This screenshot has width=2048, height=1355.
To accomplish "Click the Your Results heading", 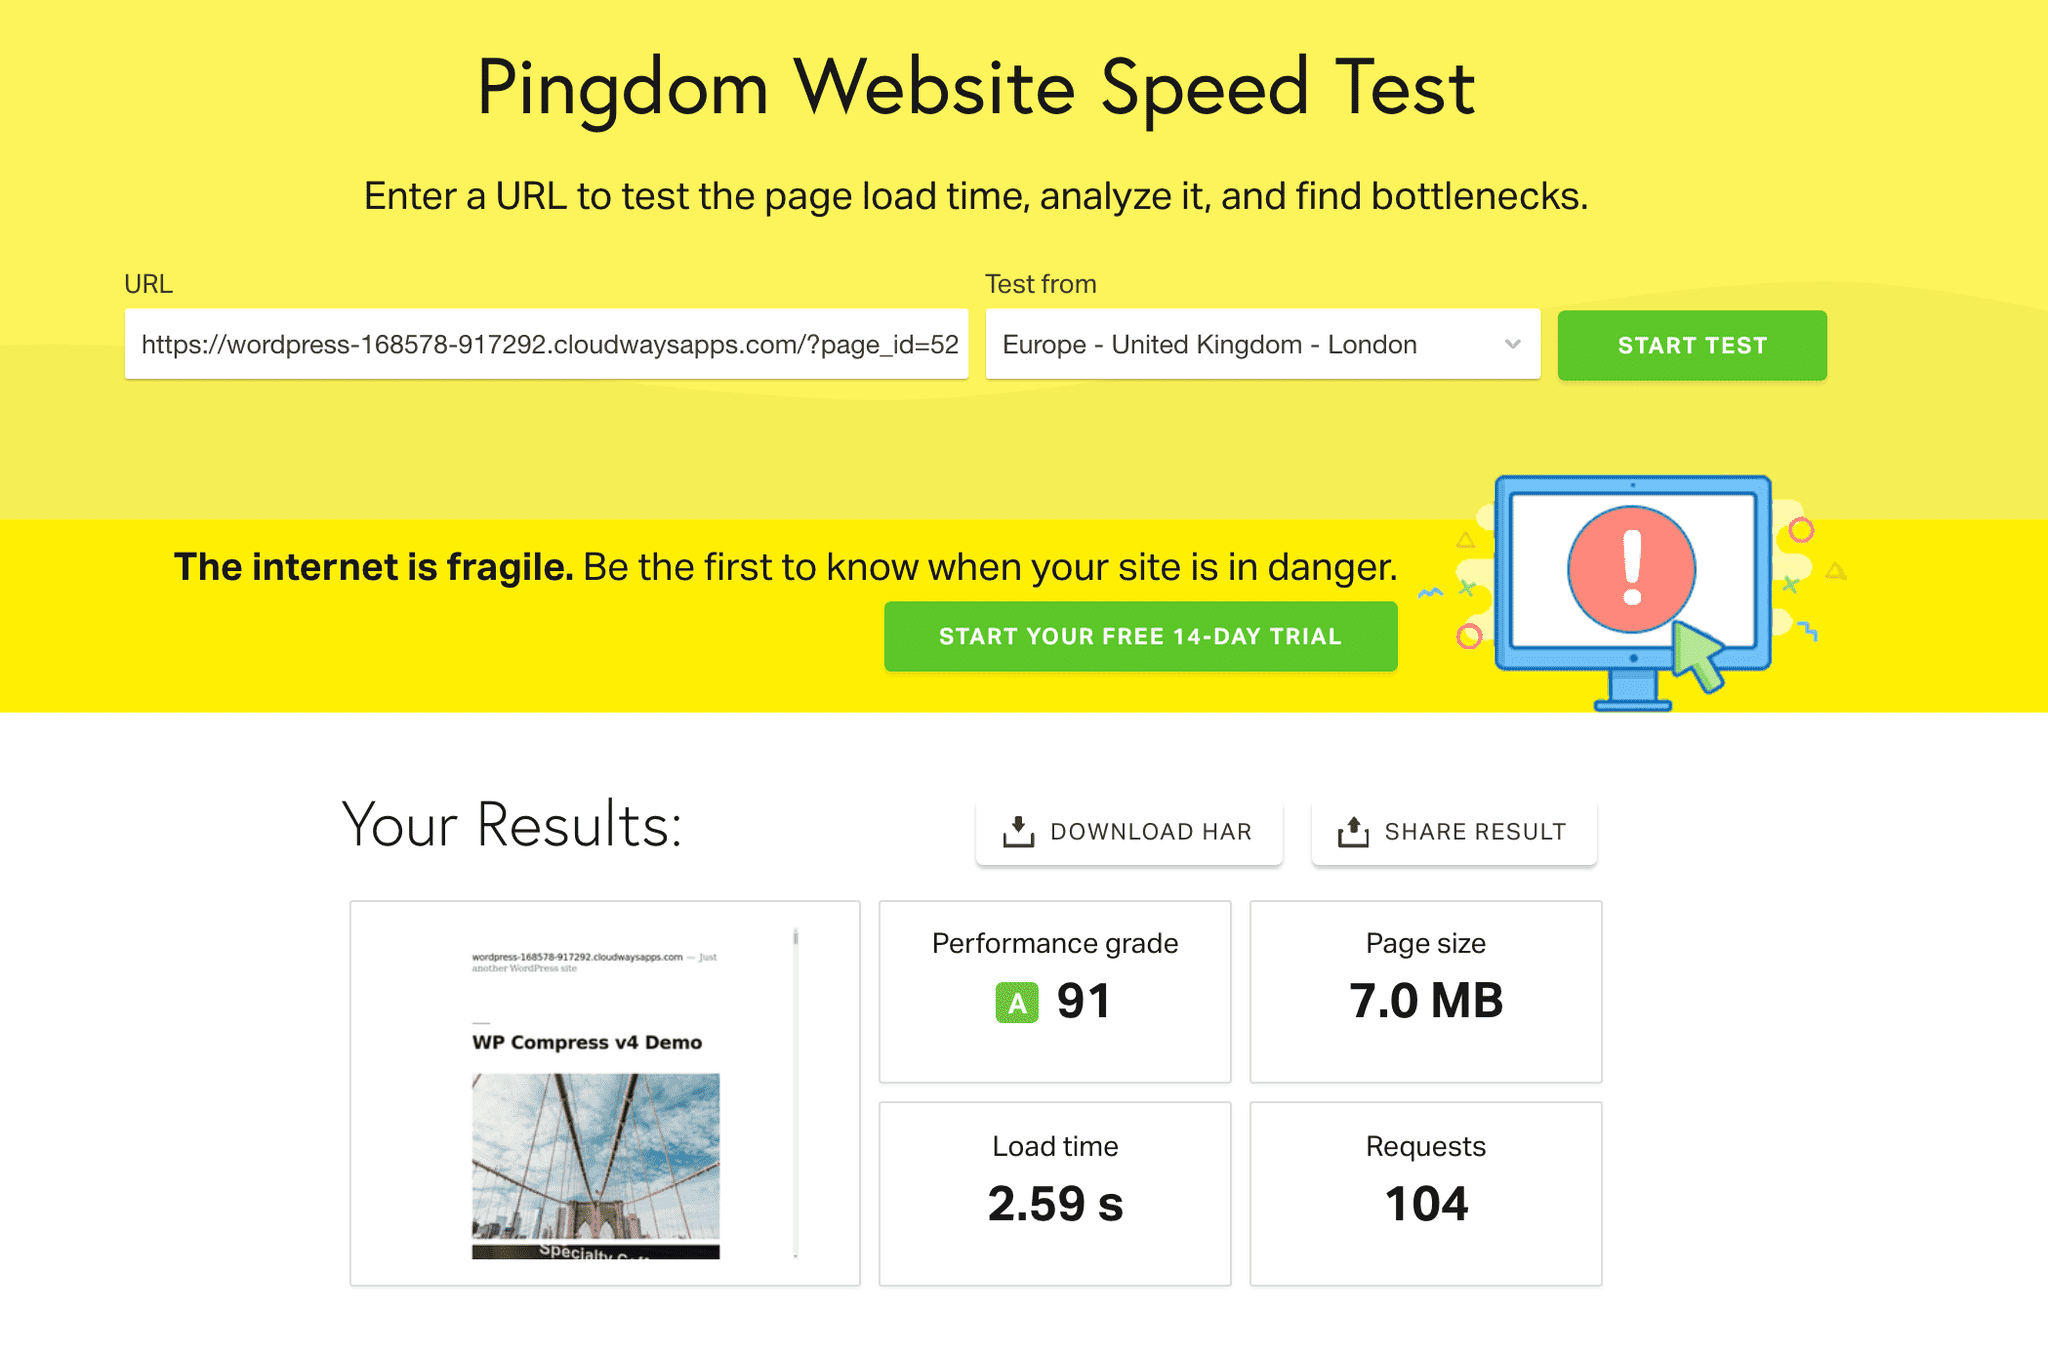I will 512,825.
